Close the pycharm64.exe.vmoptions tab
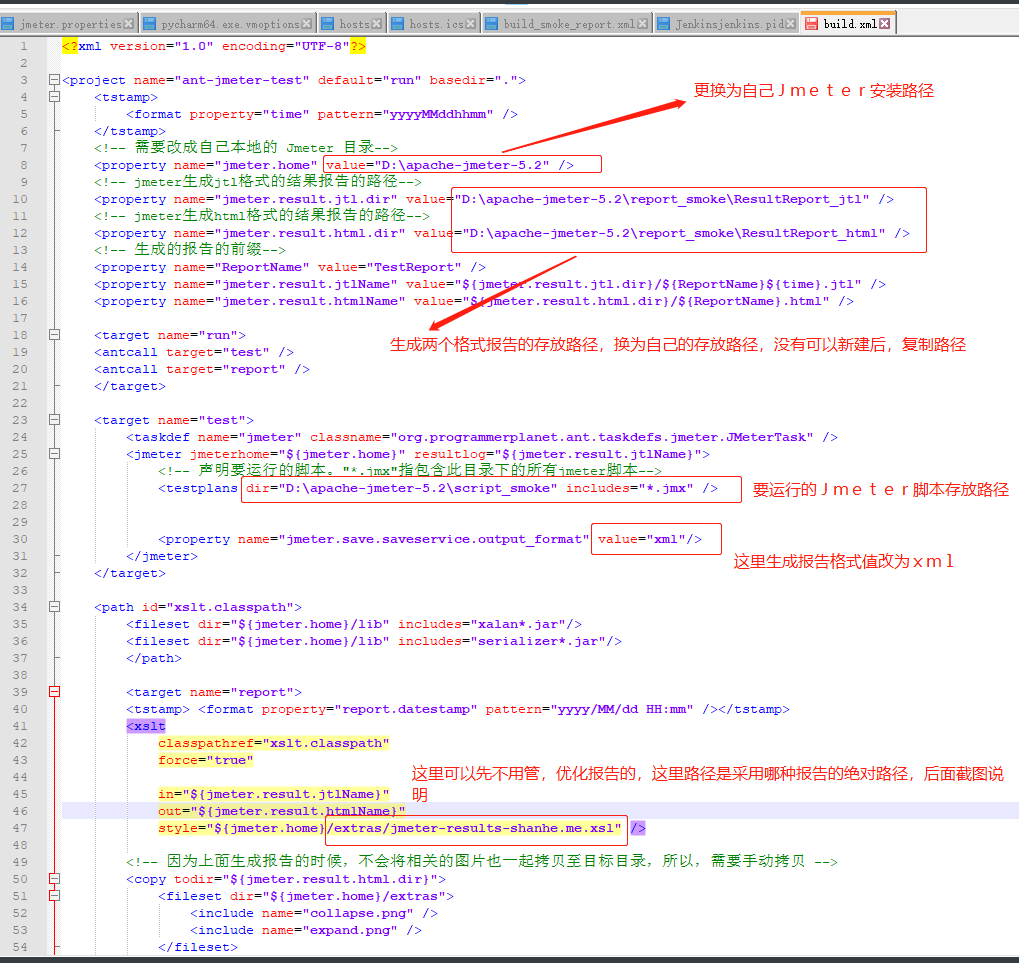This screenshot has height=963, width=1019. pos(307,24)
